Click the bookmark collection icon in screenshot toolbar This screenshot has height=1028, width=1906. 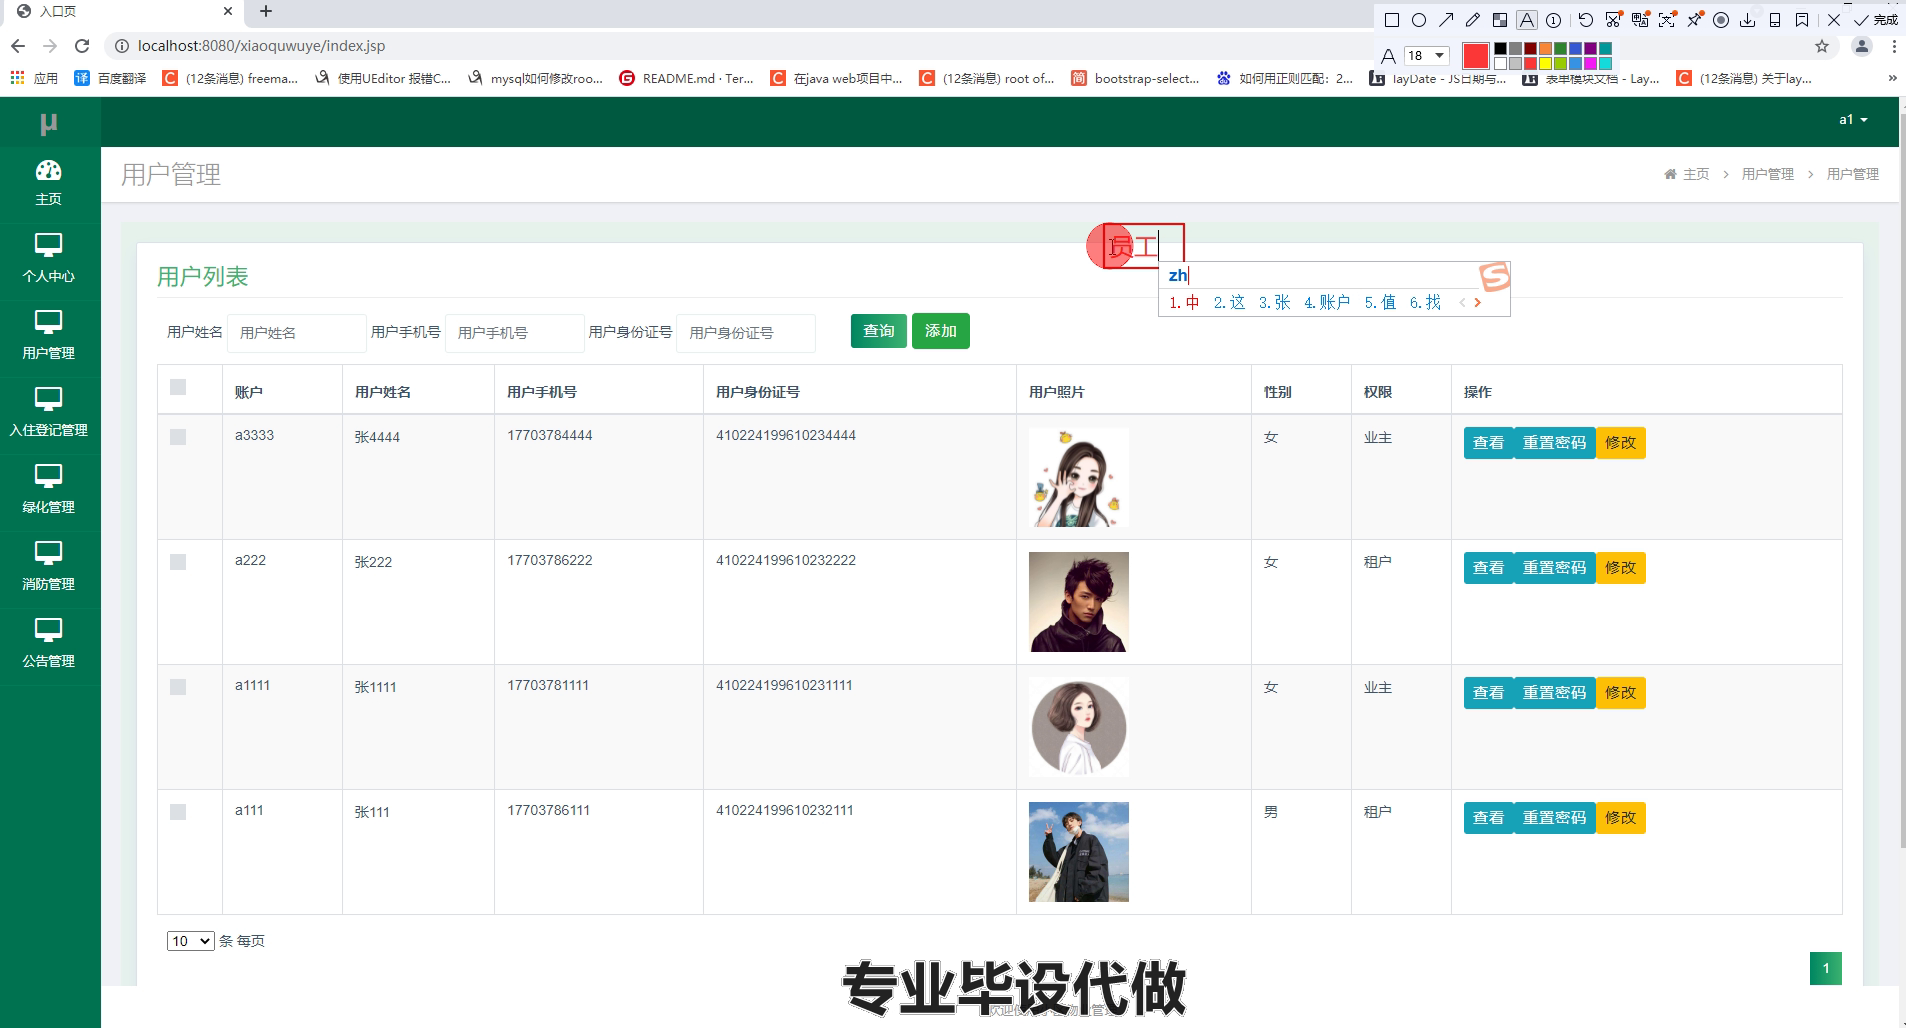[1802, 20]
